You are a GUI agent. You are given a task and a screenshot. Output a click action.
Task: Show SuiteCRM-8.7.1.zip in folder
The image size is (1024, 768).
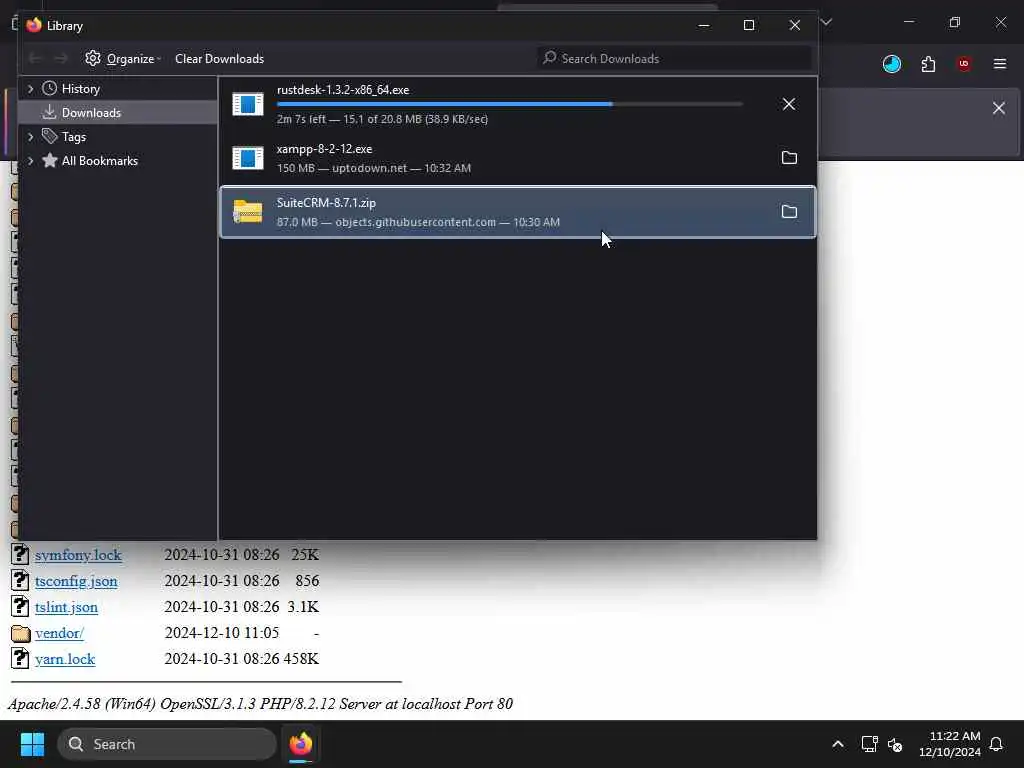(x=789, y=211)
